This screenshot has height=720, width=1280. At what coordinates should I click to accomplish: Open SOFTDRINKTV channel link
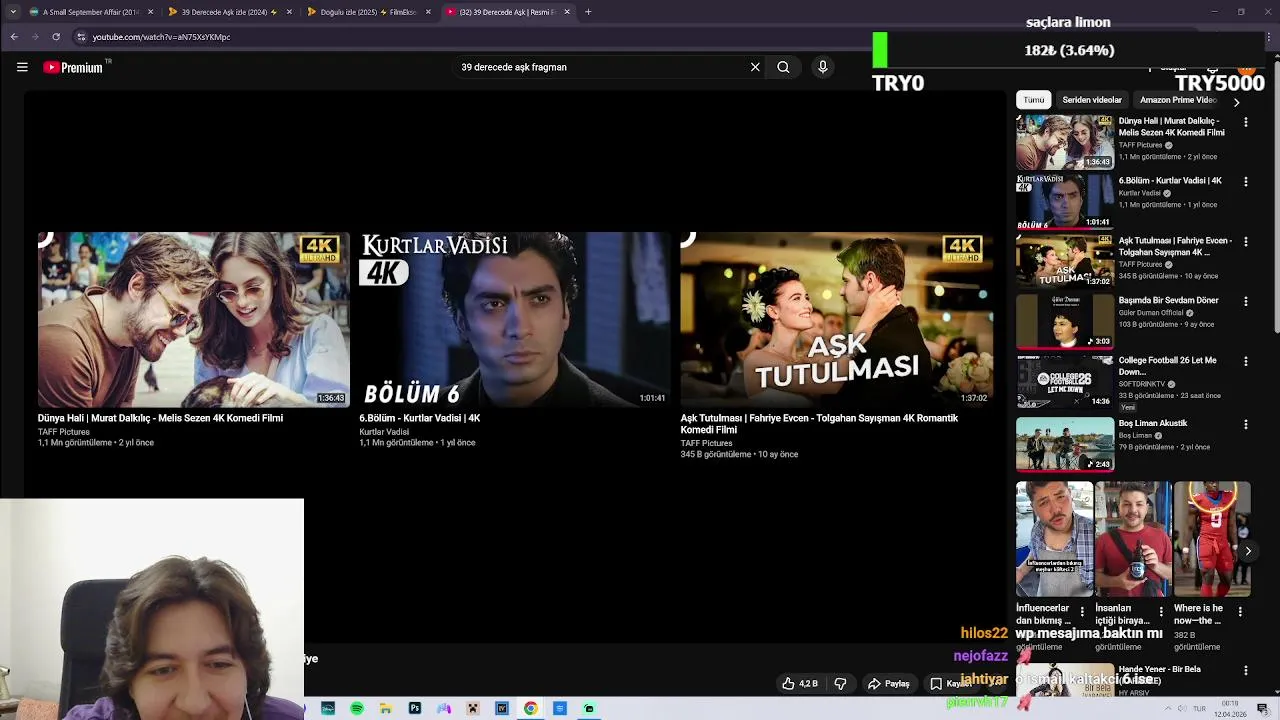tap(1142, 384)
